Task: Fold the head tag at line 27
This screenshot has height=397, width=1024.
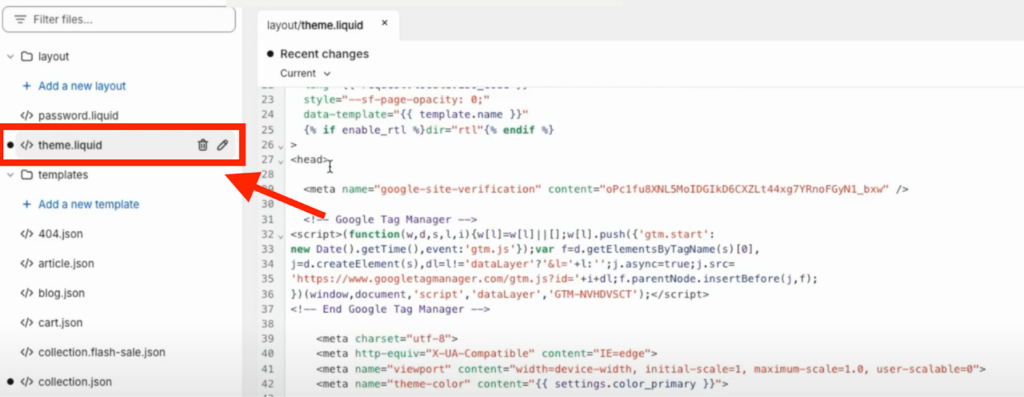Action: (281, 161)
